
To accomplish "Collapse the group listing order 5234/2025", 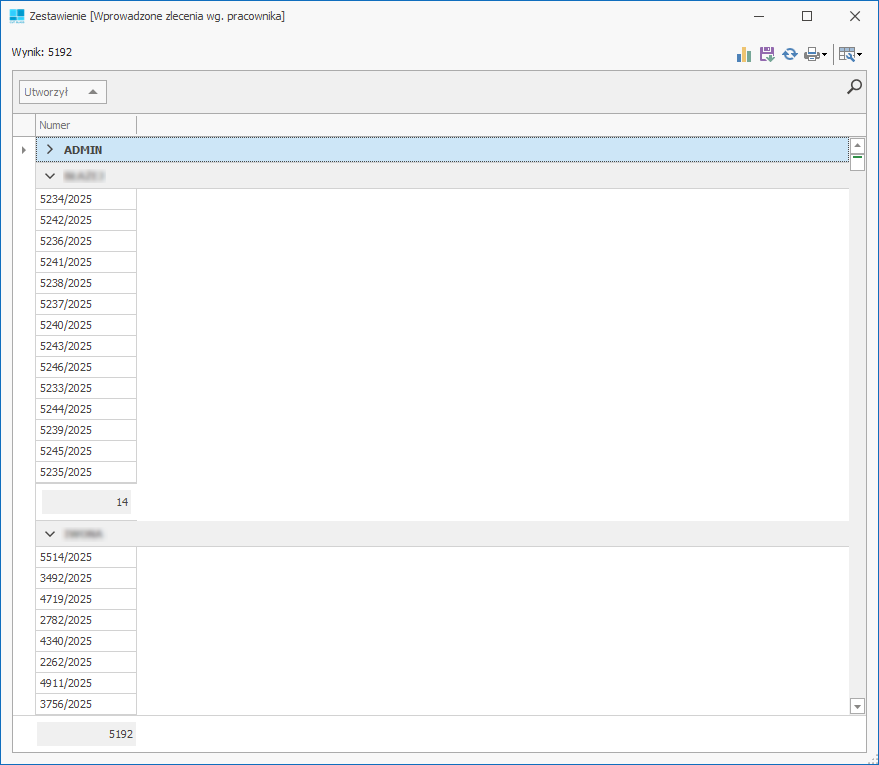I will coord(50,176).
